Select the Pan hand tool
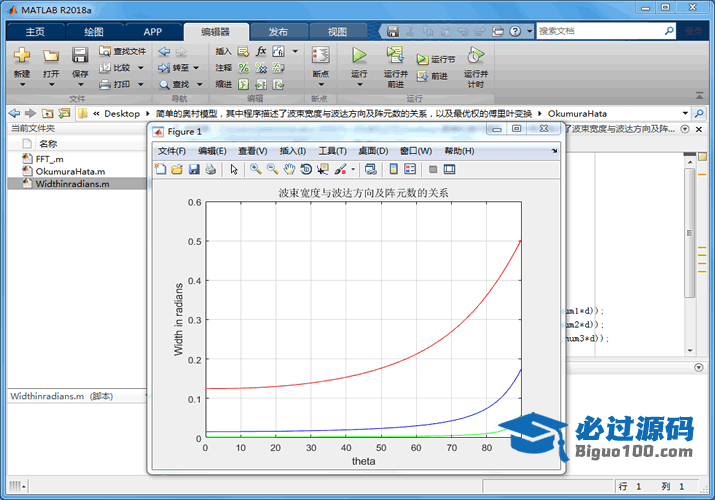 point(289,169)
